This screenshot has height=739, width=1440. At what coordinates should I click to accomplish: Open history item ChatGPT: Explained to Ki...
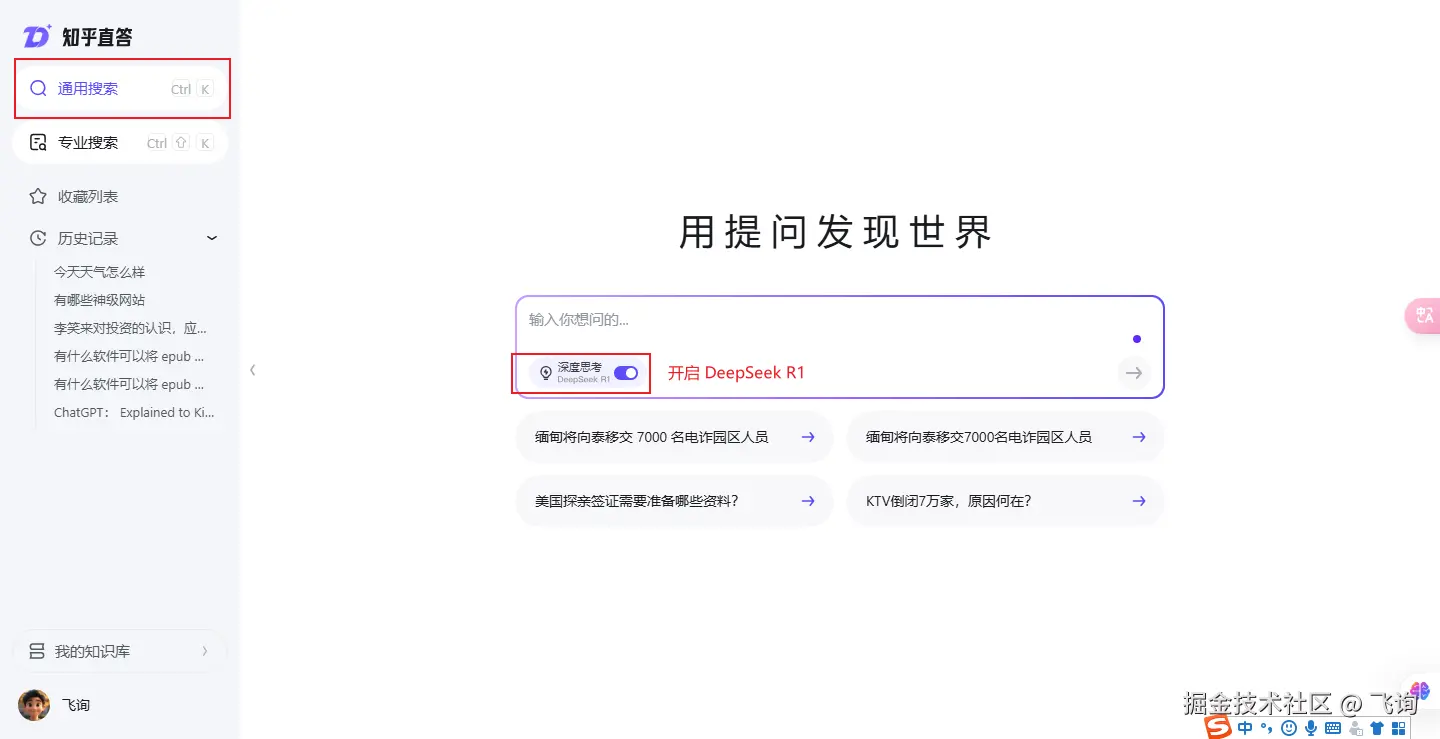coord(134,412)
